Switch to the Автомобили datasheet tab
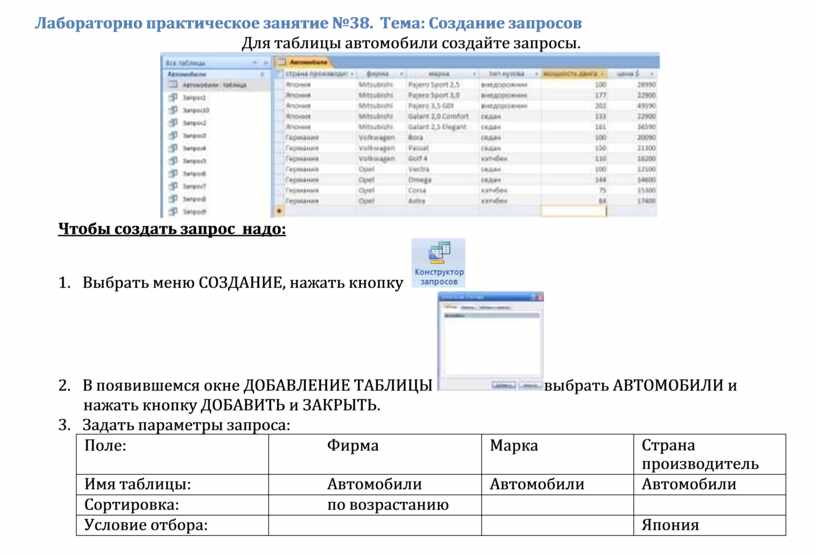This screenshot has height=555, width=816. [309, 62]
